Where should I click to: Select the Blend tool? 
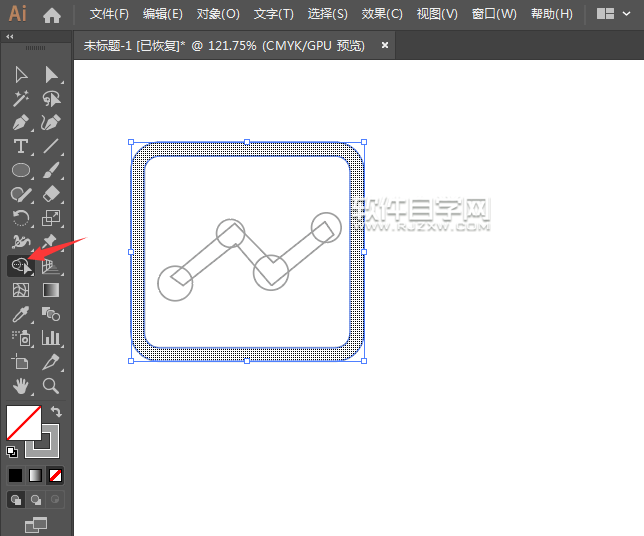51,314
